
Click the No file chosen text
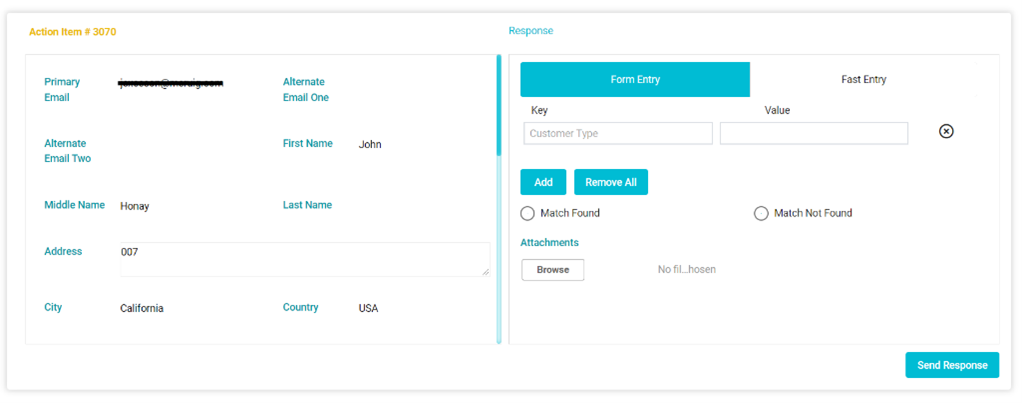click(686, 269)
